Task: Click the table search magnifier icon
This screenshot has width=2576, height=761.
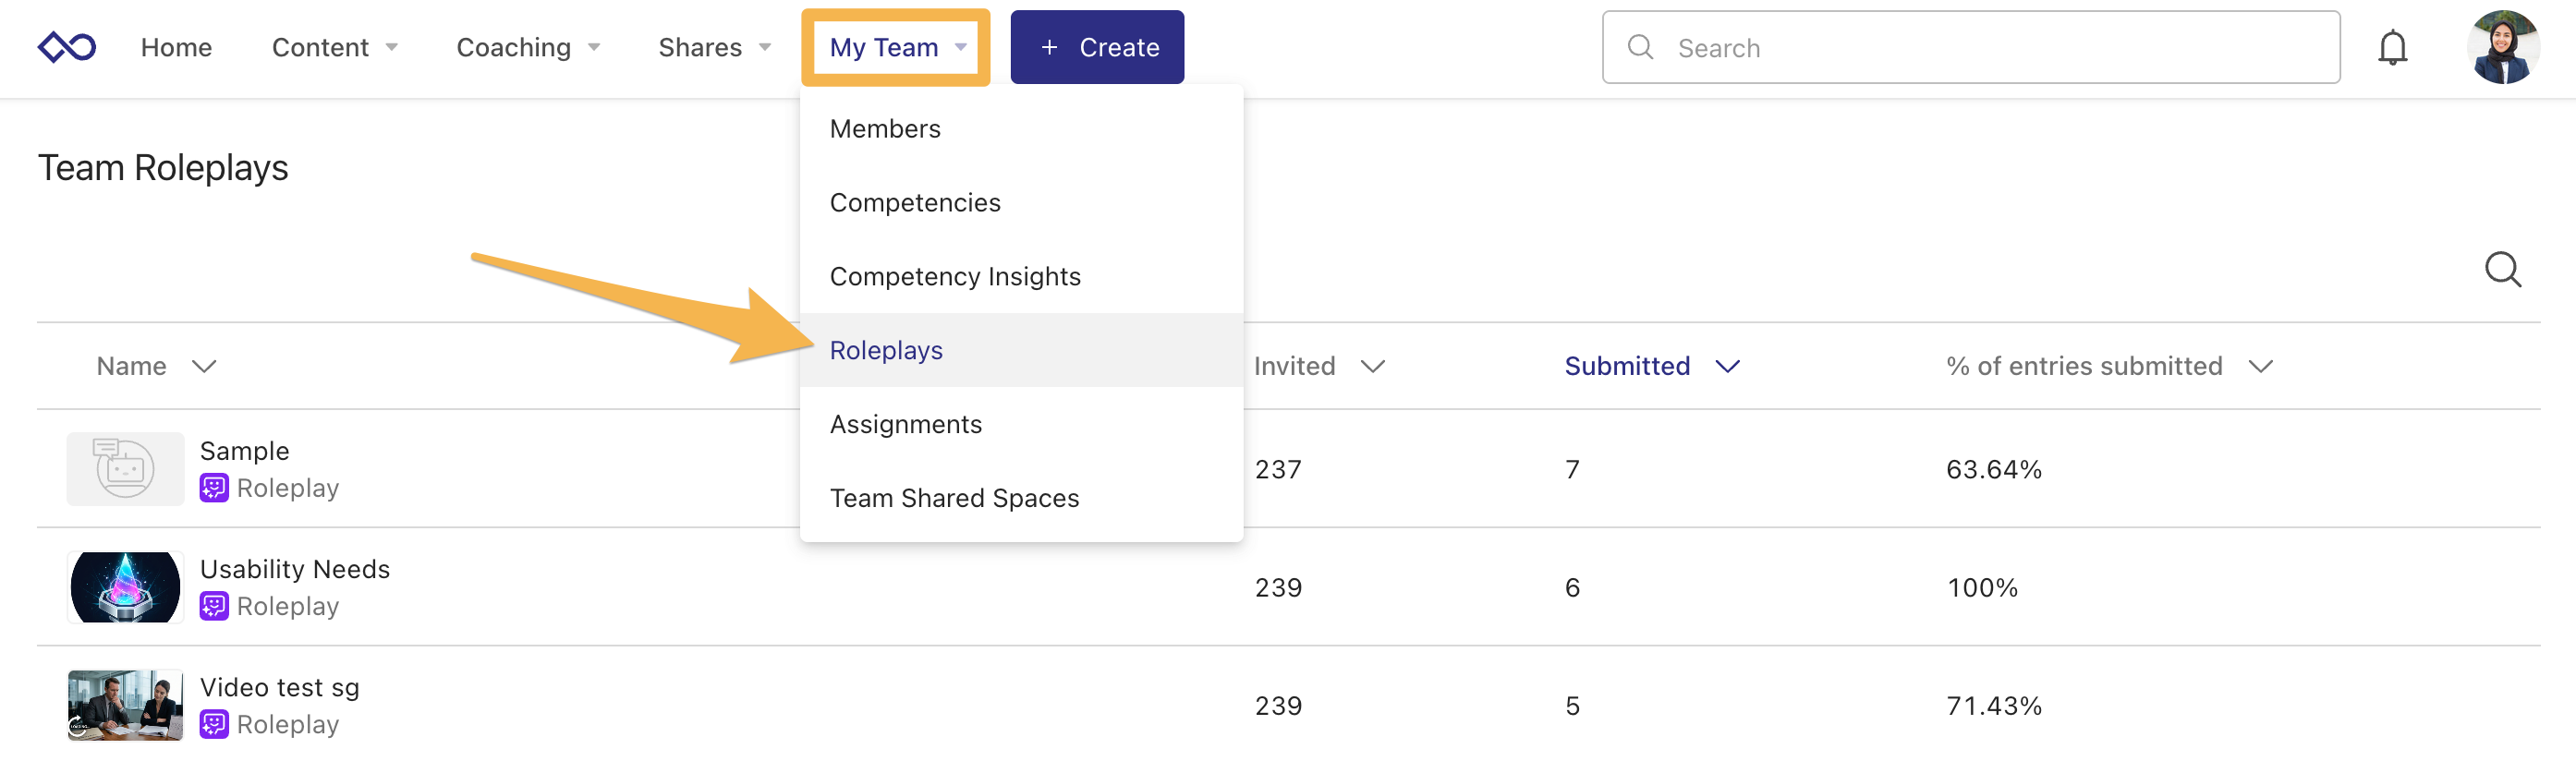Action: point(2502,269)
